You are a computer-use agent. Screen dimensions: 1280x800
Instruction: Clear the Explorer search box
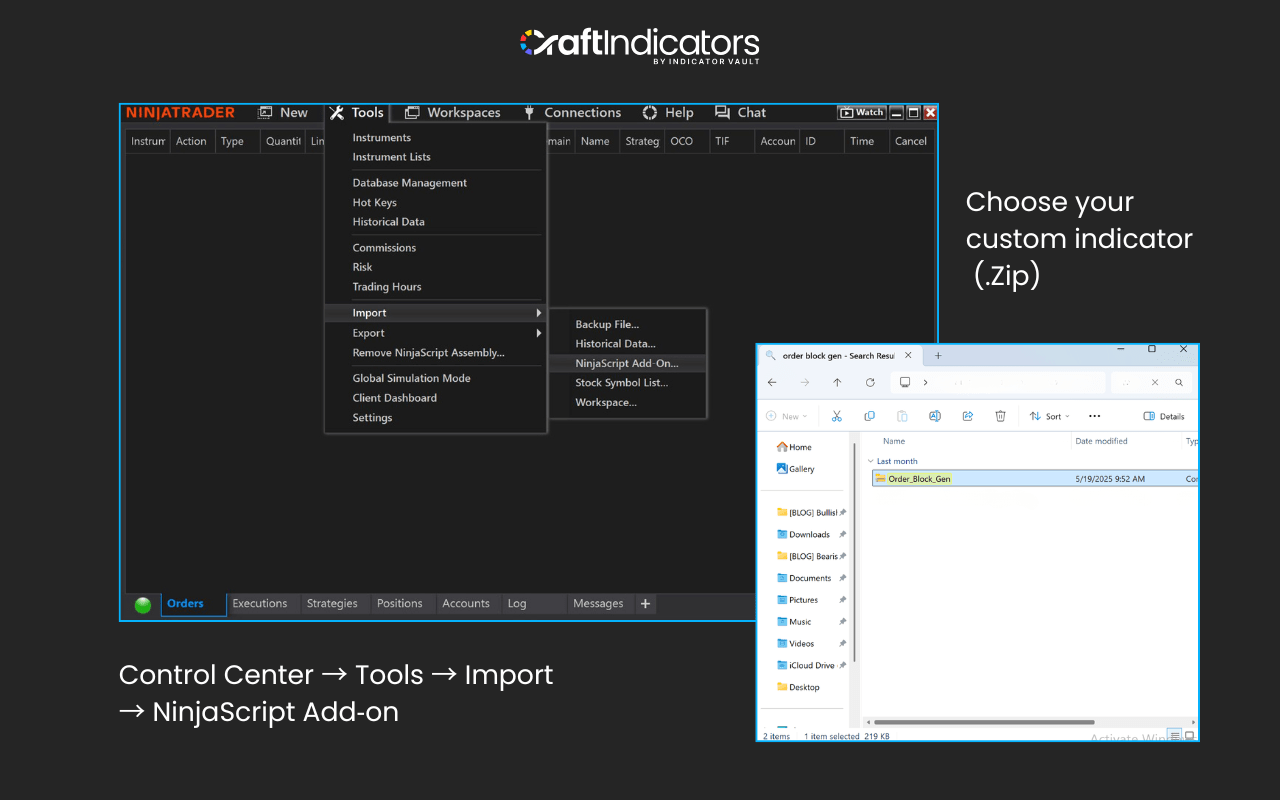[x=1155, y=383]
